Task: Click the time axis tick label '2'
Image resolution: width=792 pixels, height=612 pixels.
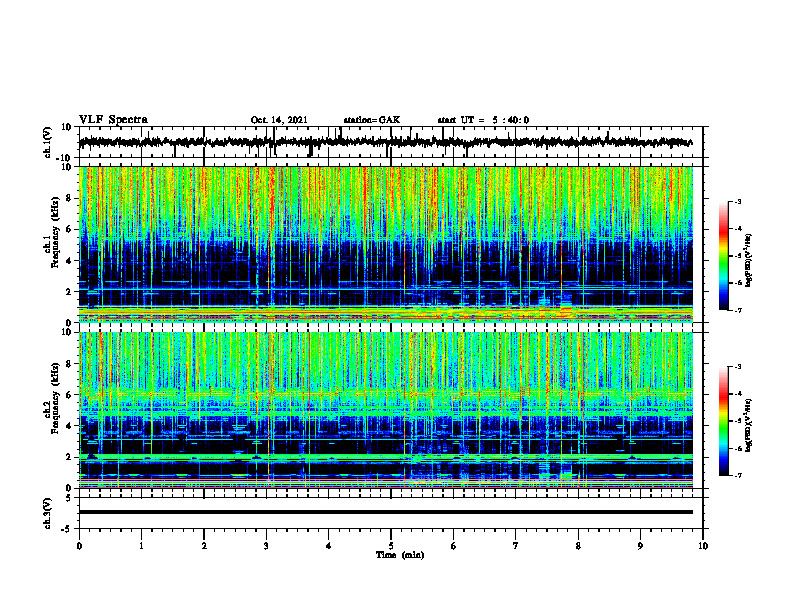Action: click(204, 546)
